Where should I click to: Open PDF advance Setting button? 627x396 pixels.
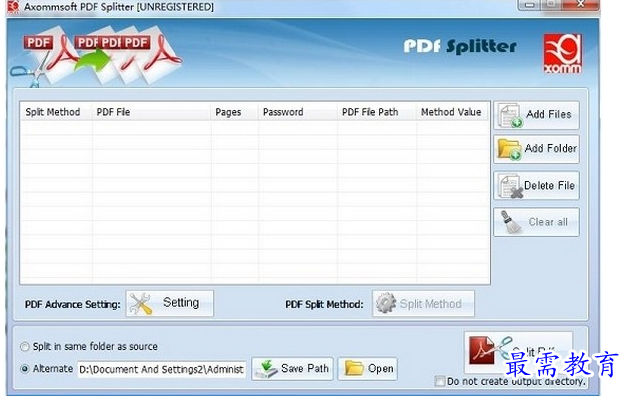[170, 304]
